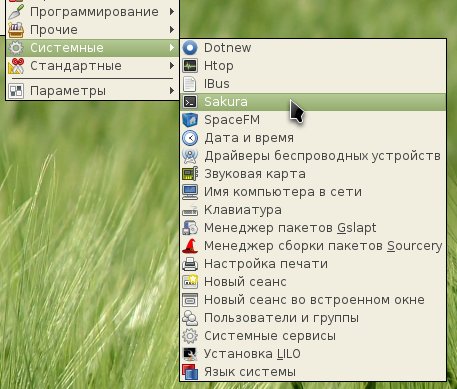Start Новый сеанс во встроенном окне

313,300
